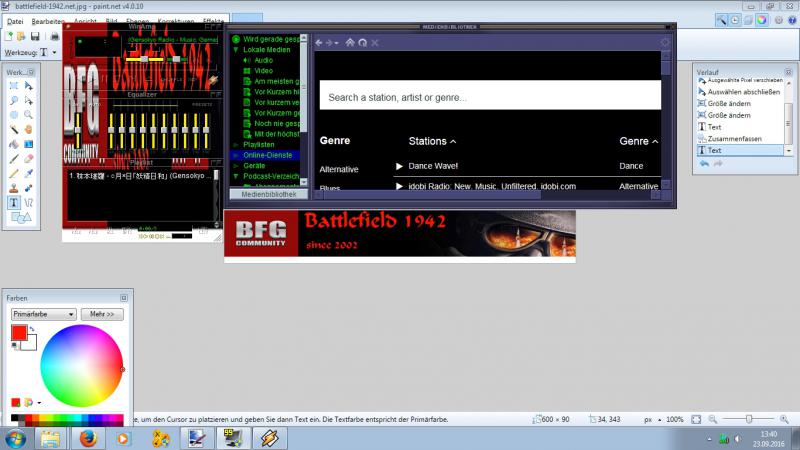Click the Medienbibliothek button
800x450 pixels.
click(x=269, y=194)
